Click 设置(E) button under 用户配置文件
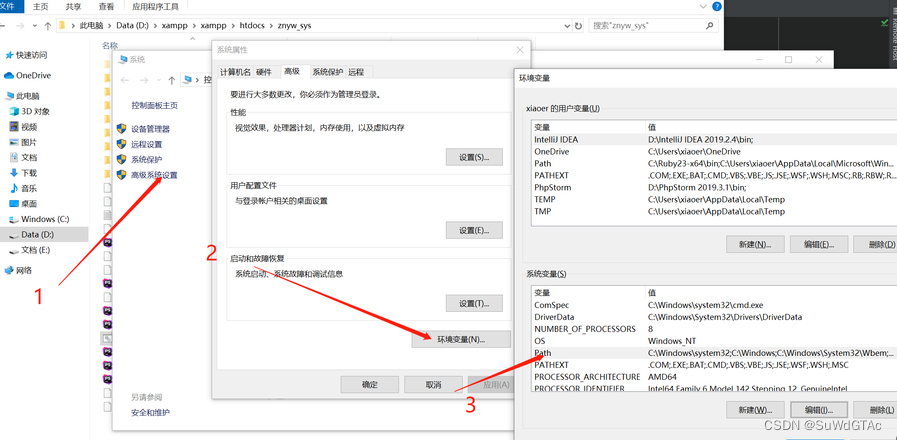897x440 pixels. tap(474, 230)
